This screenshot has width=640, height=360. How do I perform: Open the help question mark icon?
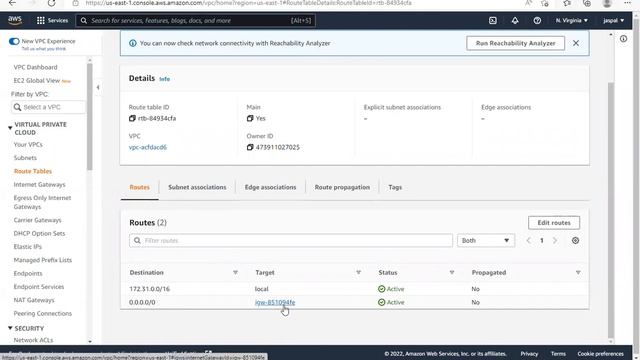point(537,20)
